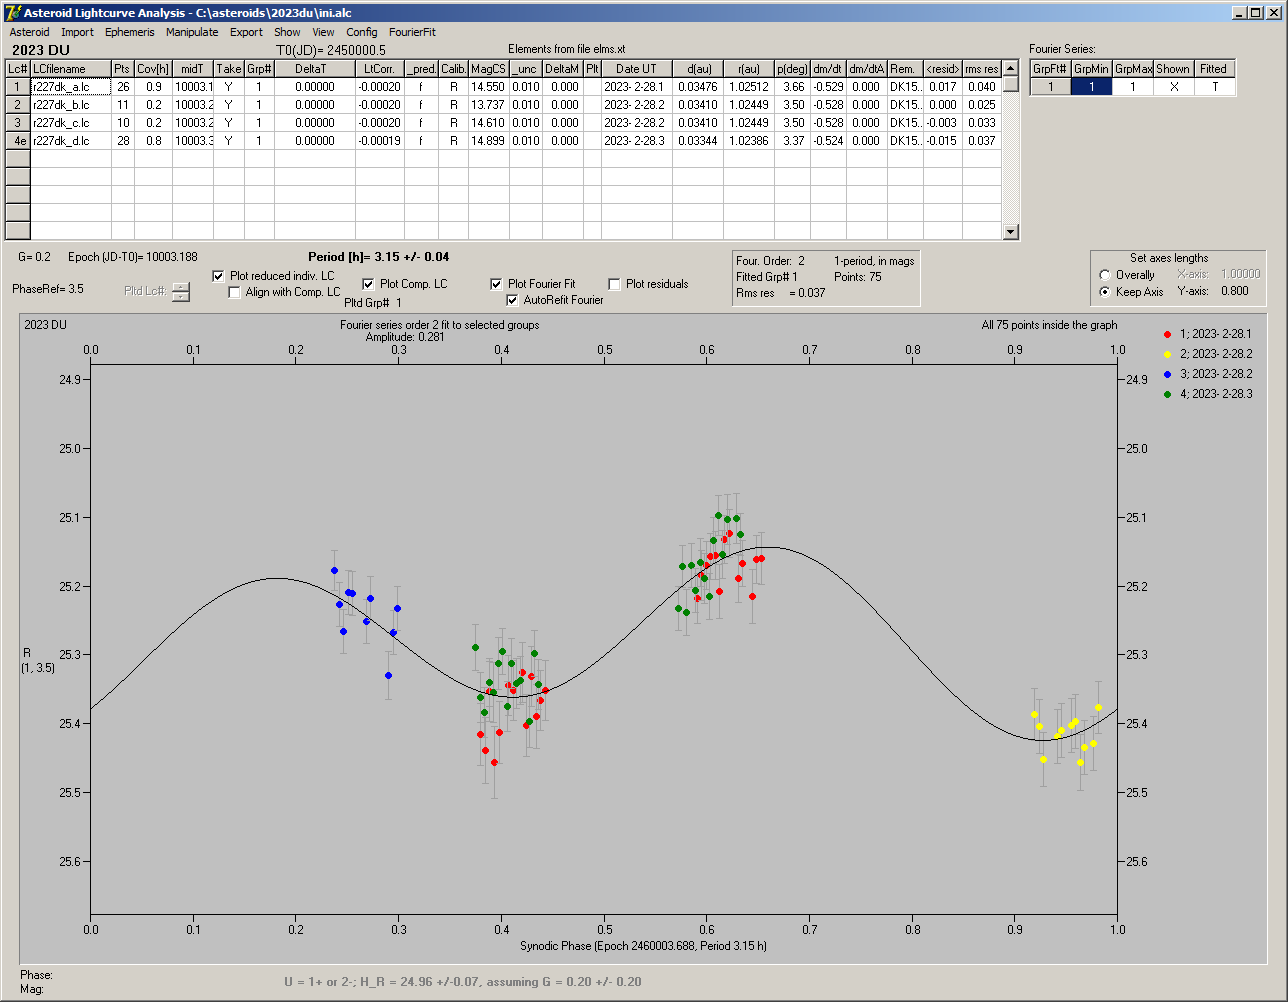The image size is (1288, 1002).
Task: Open the Show menu
Action: 287,32
